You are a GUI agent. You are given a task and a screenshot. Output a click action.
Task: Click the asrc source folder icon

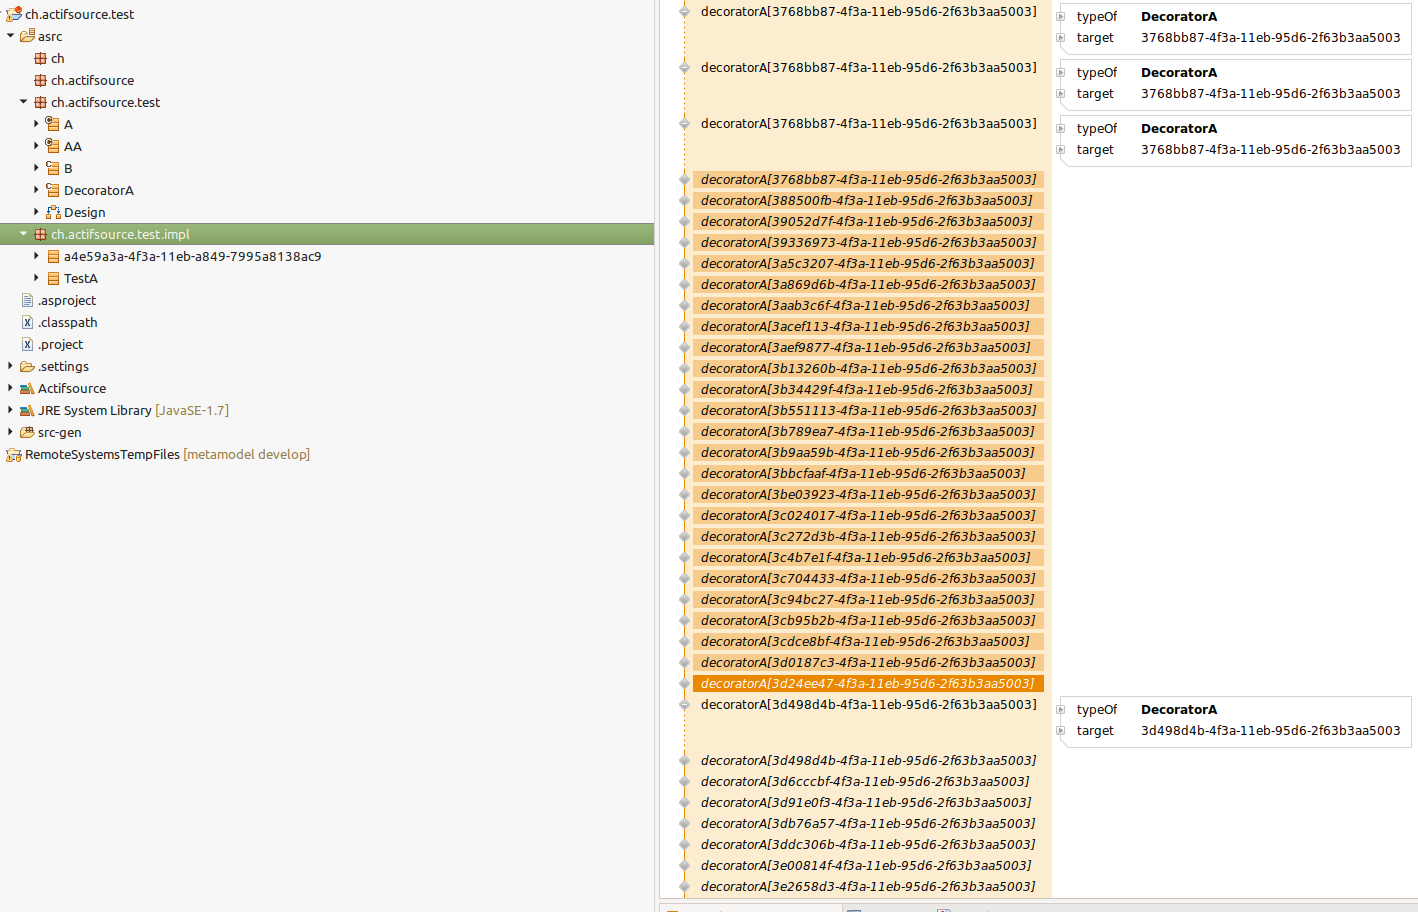29,36
